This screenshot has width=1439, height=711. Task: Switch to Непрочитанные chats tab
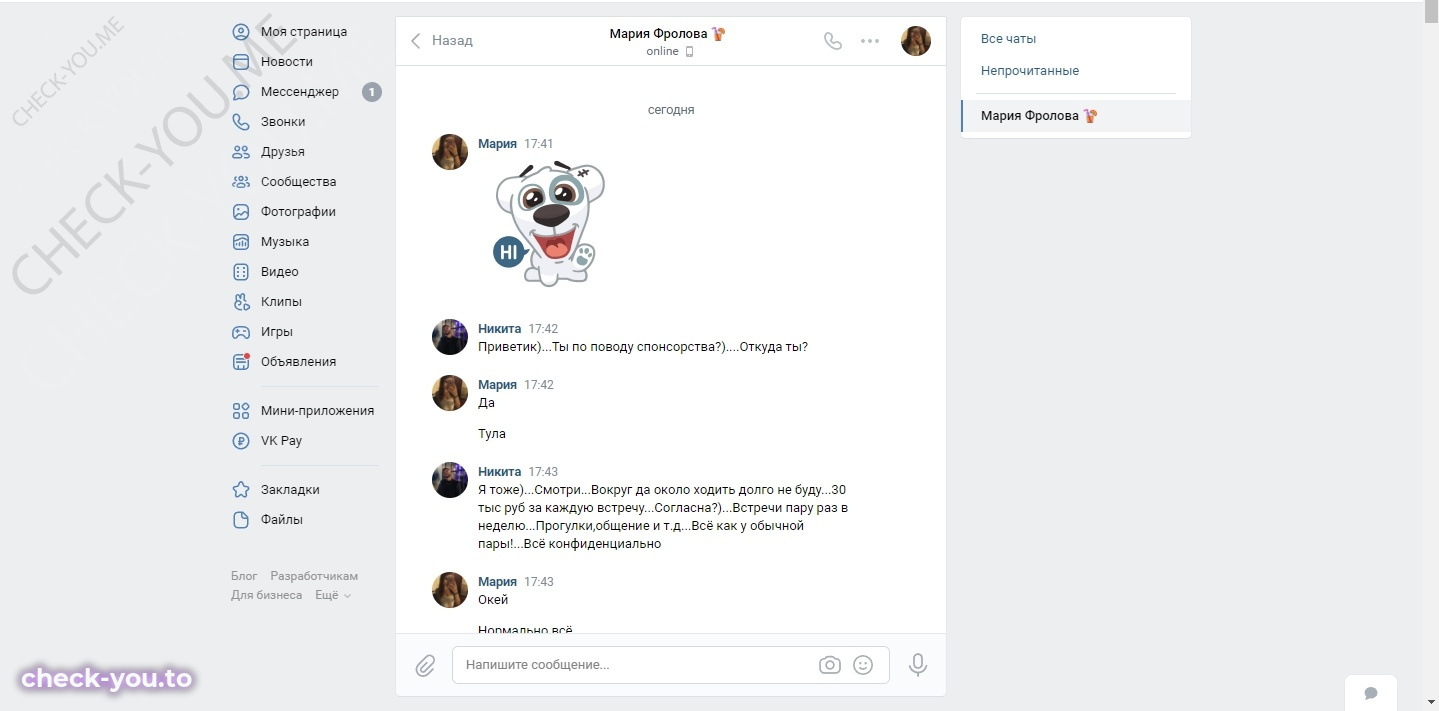pos(1030,71)
